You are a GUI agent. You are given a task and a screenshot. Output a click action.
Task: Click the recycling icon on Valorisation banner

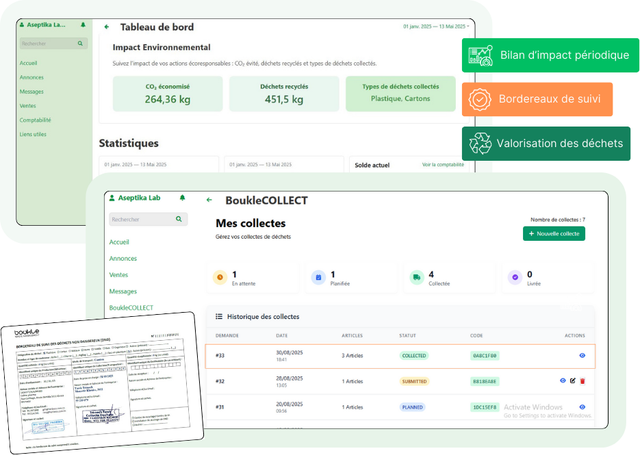click(x=480, y=143)
